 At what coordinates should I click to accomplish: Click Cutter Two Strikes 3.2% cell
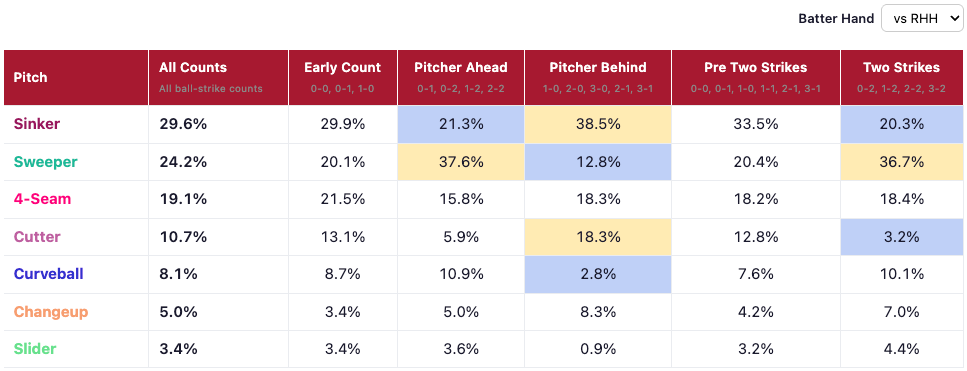(x=902, y=237)
